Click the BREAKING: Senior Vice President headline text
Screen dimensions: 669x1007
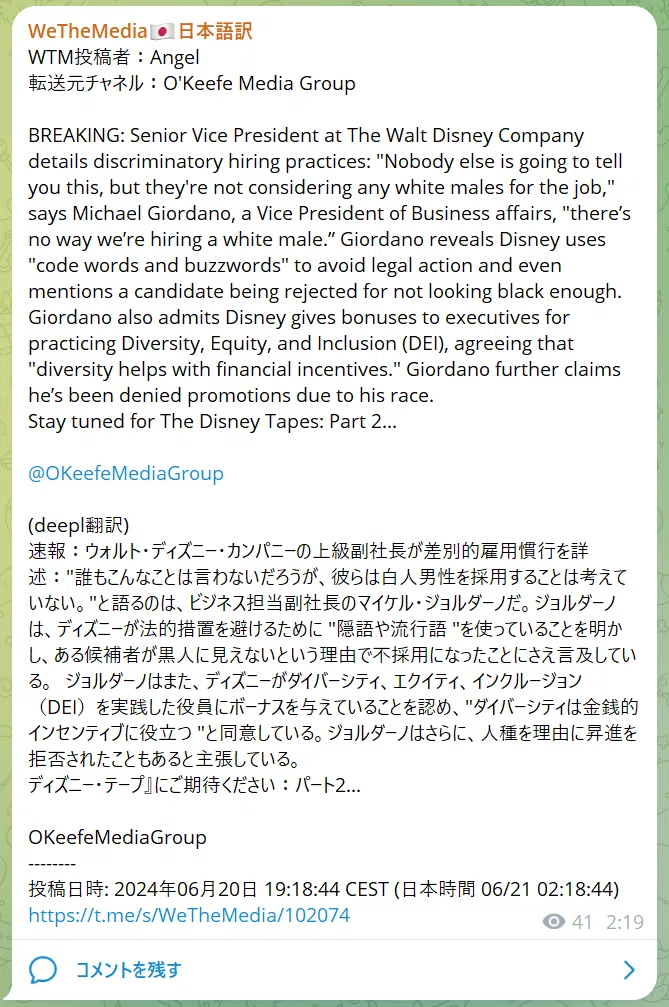(306, 136)
